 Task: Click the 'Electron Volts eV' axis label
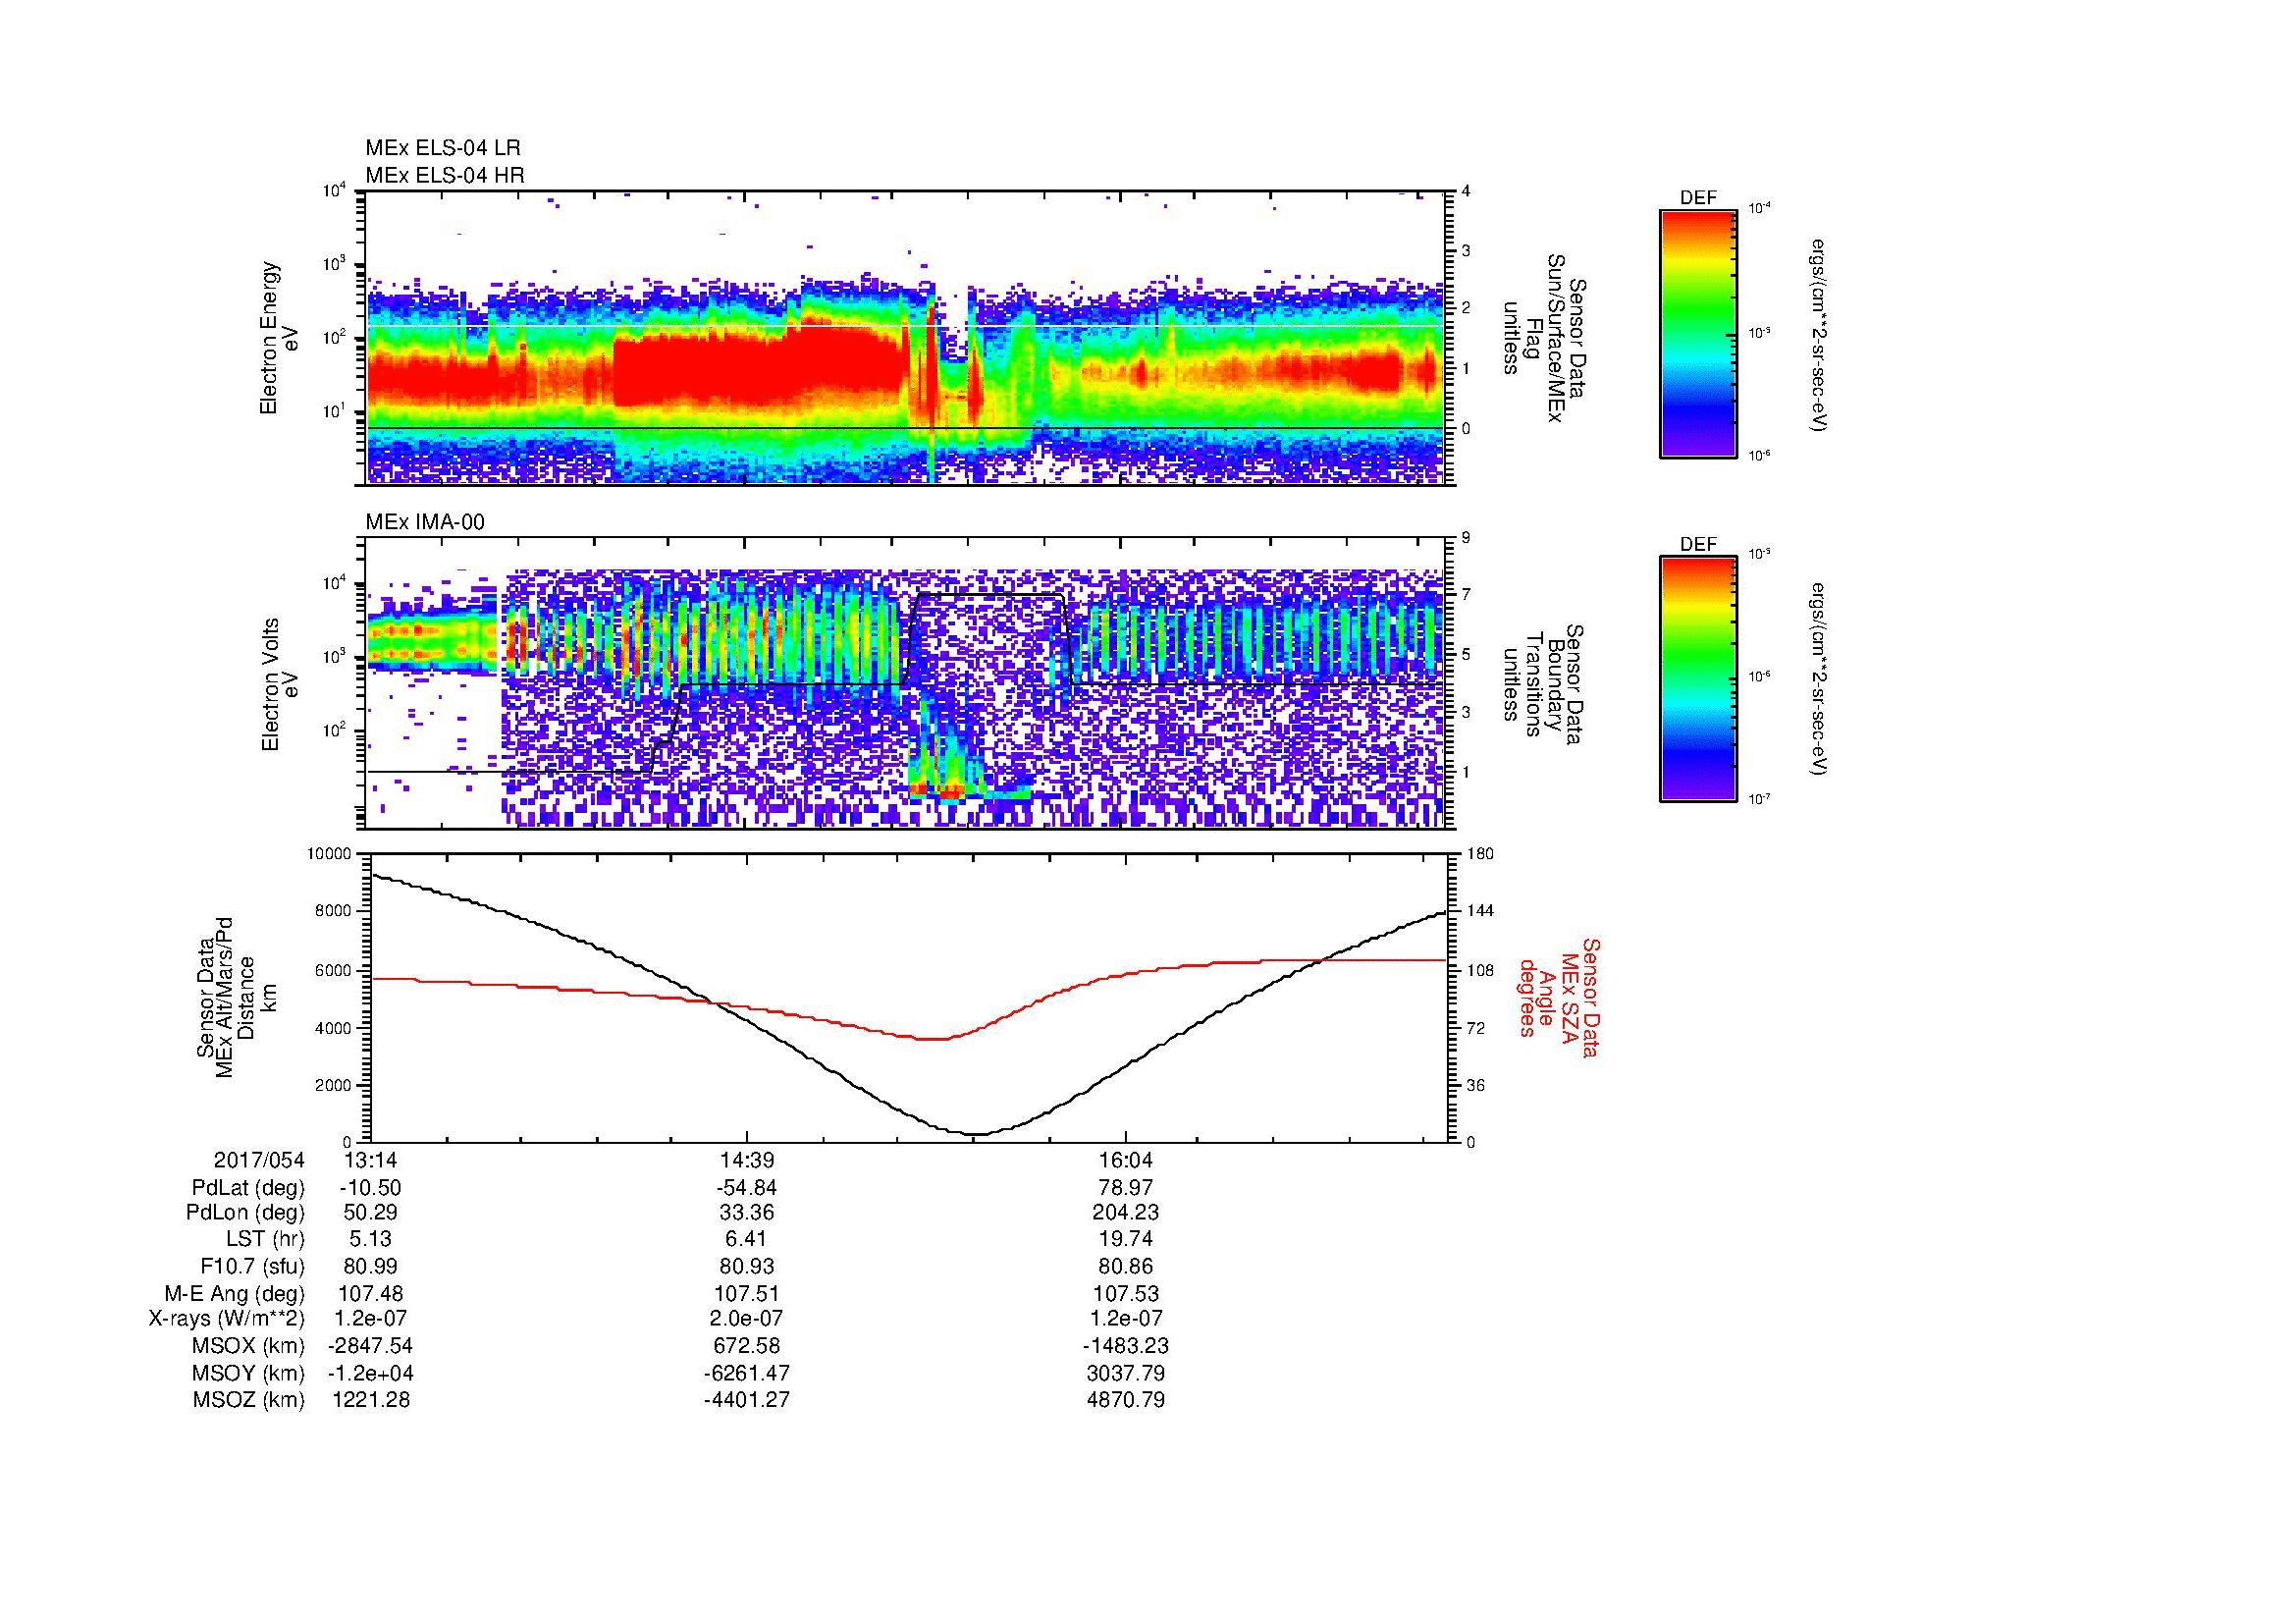click(x=279, y=685)
